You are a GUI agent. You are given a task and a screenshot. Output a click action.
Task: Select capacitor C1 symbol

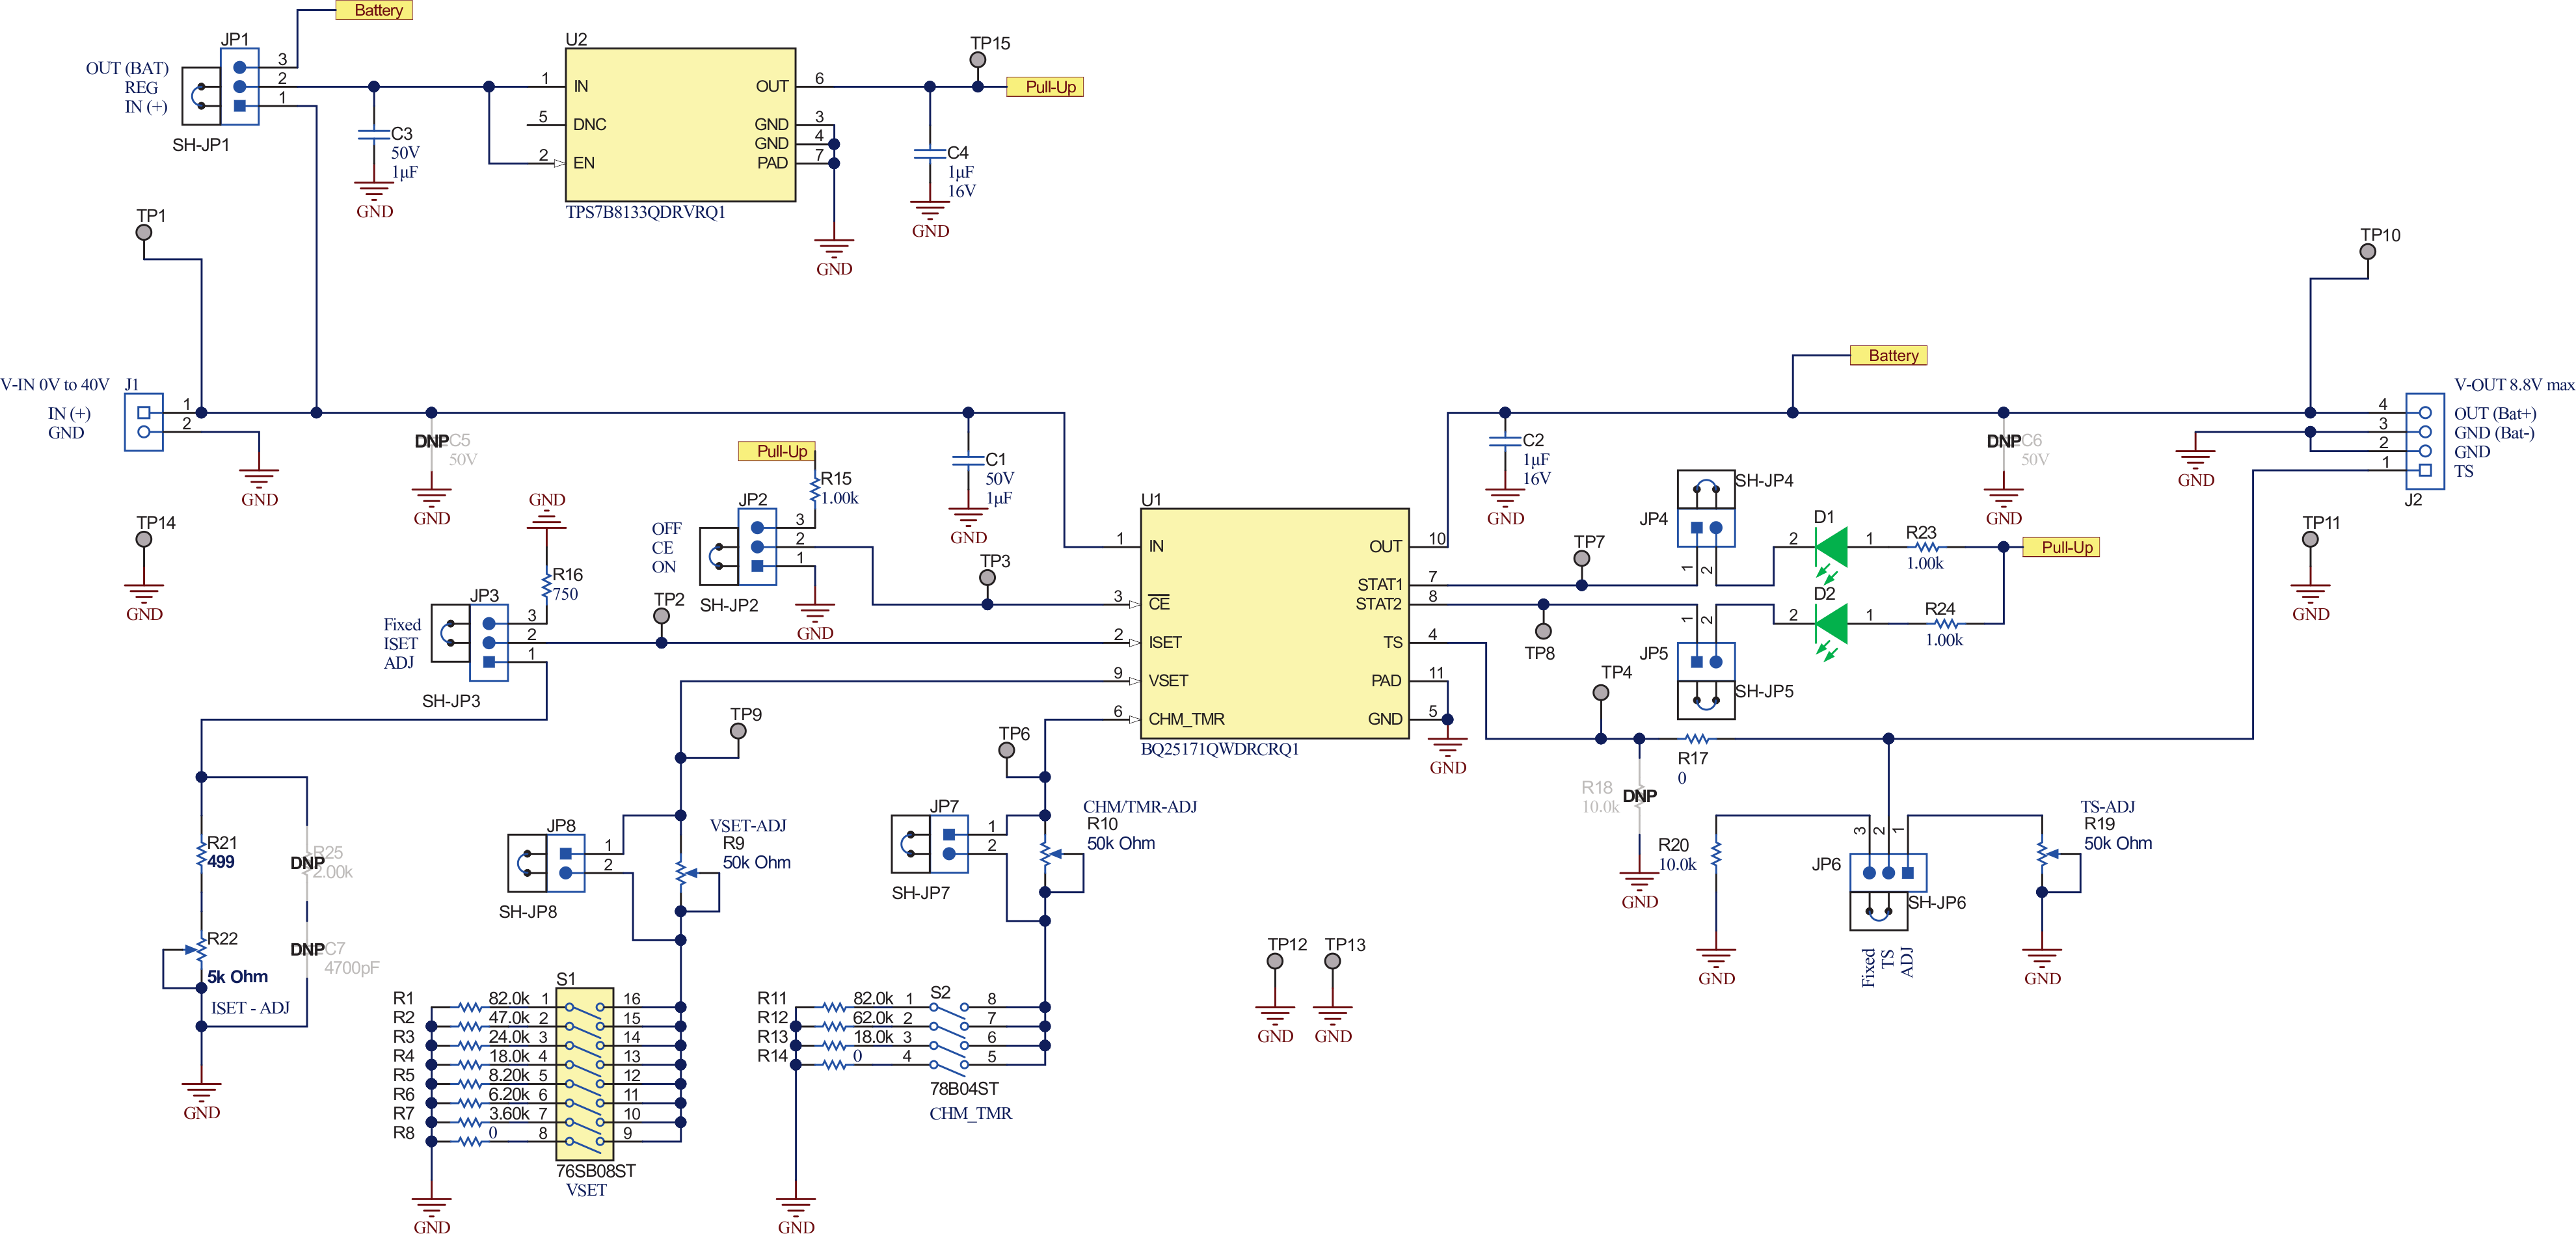coord(968,460)
